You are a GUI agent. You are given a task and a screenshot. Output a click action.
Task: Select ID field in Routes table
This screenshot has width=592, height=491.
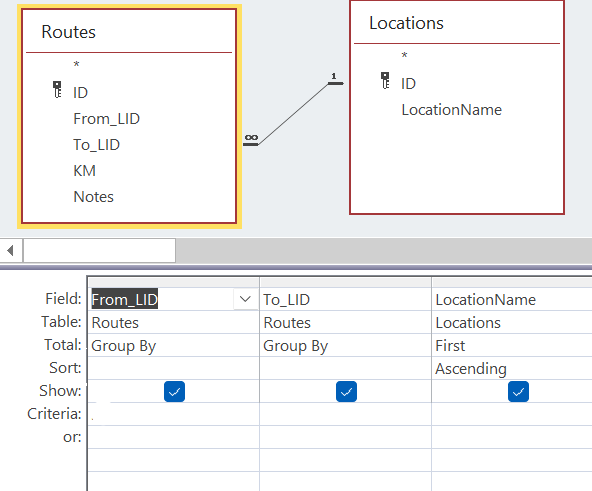click(x=80, y=93)
